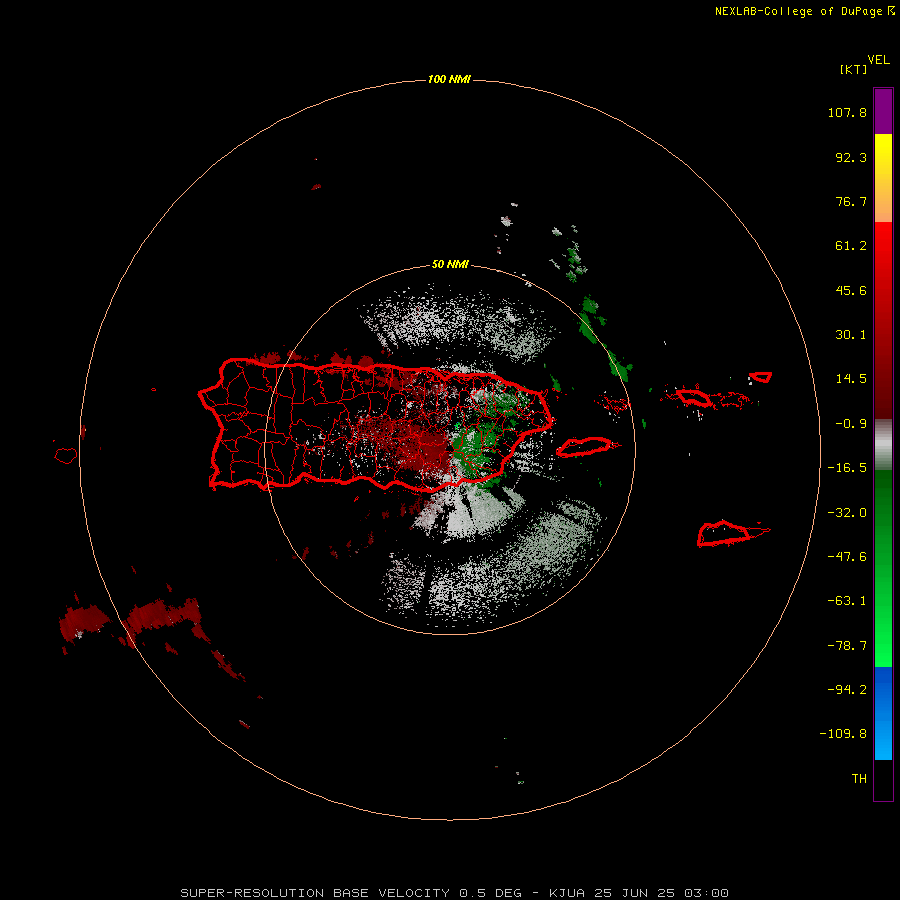Click the 61.2 legend value
900x900 pixels.
(851, 246)
